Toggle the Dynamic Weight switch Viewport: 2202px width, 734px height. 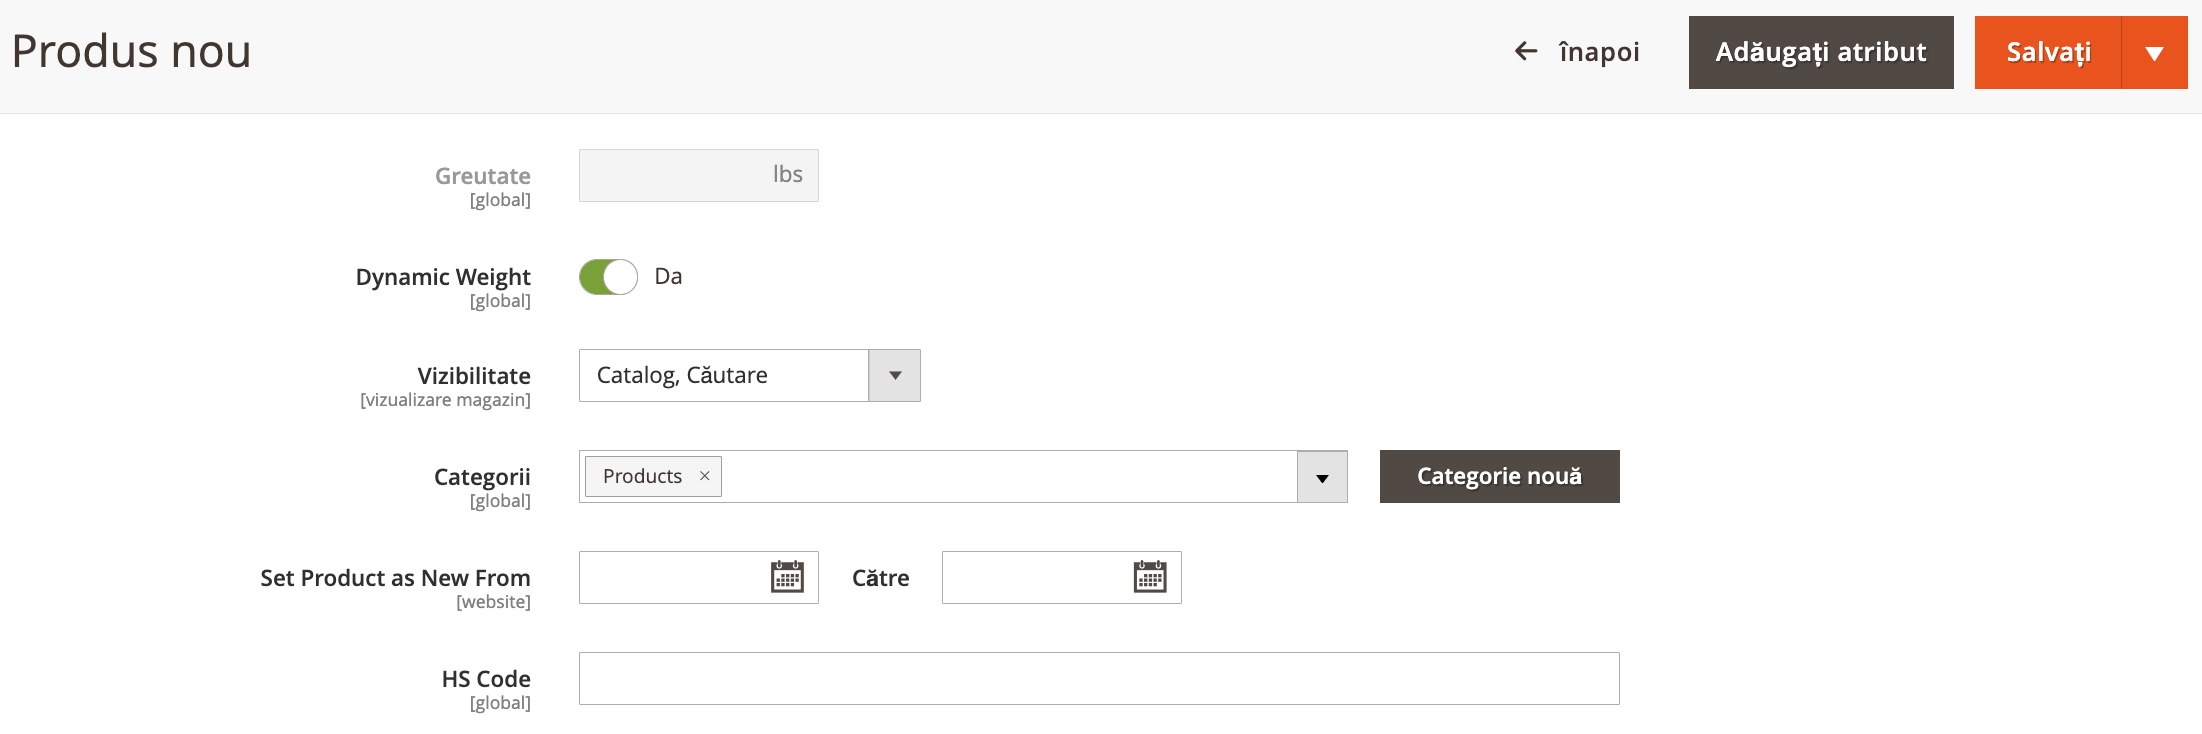point(608,277)
